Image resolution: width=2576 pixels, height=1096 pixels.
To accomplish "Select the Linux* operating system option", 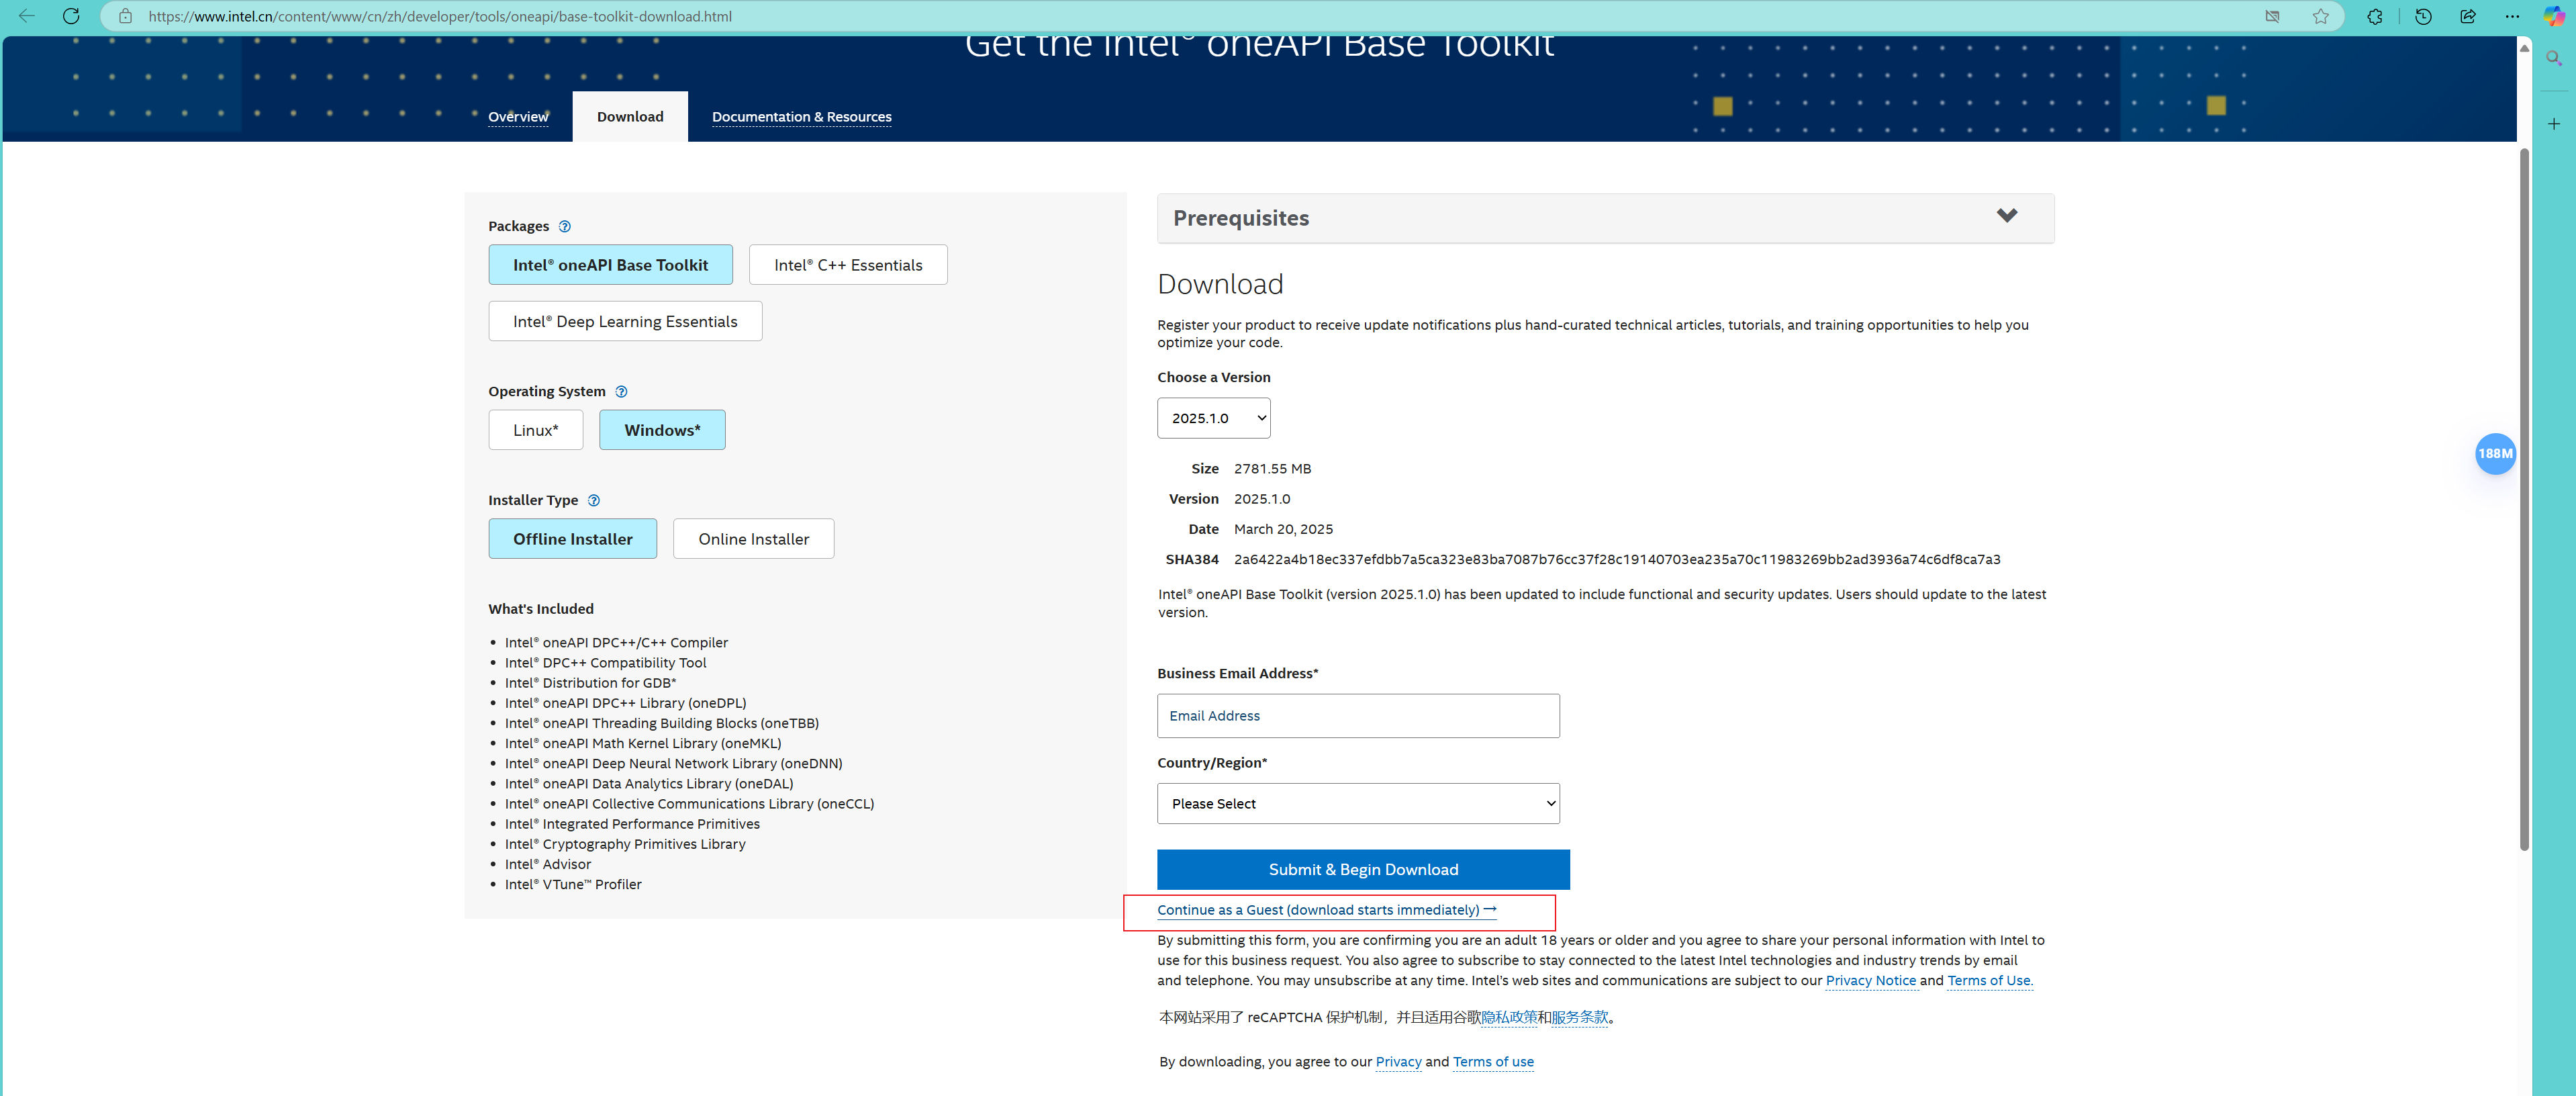I will 535,430.
